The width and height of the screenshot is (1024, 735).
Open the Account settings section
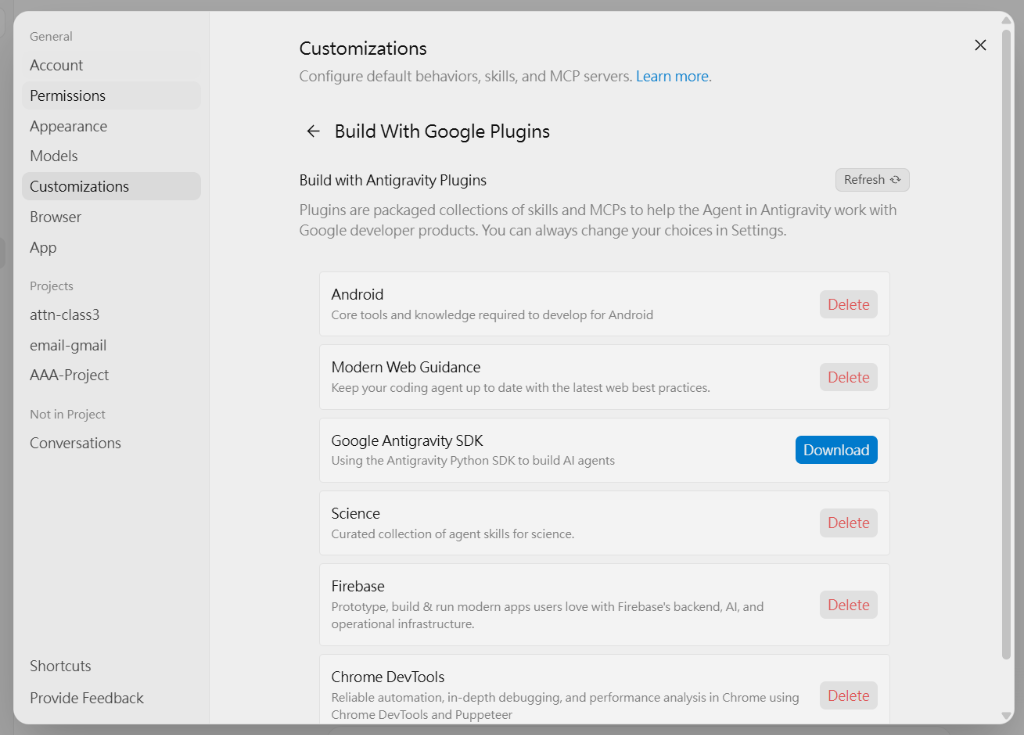[111, 65]
